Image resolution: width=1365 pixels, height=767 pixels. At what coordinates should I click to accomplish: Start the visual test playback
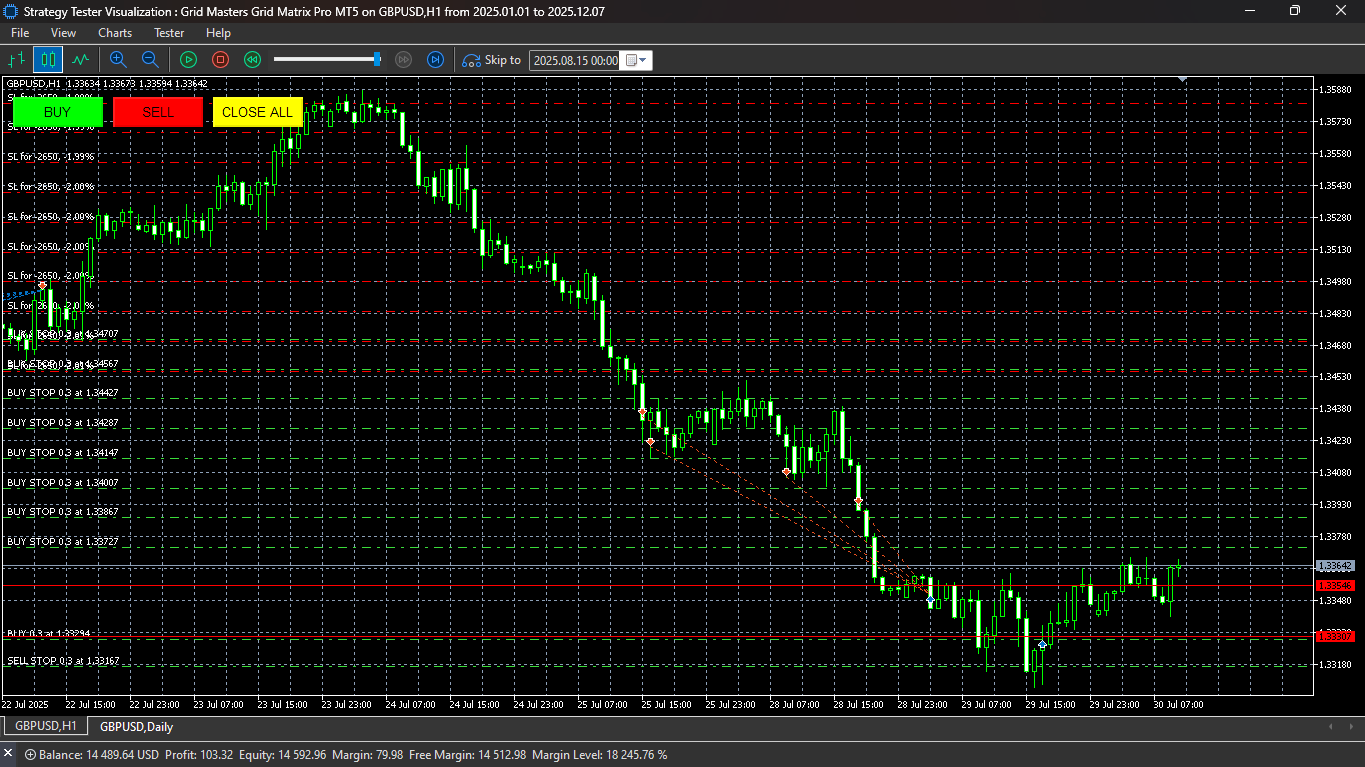click(x=188, y=60)
